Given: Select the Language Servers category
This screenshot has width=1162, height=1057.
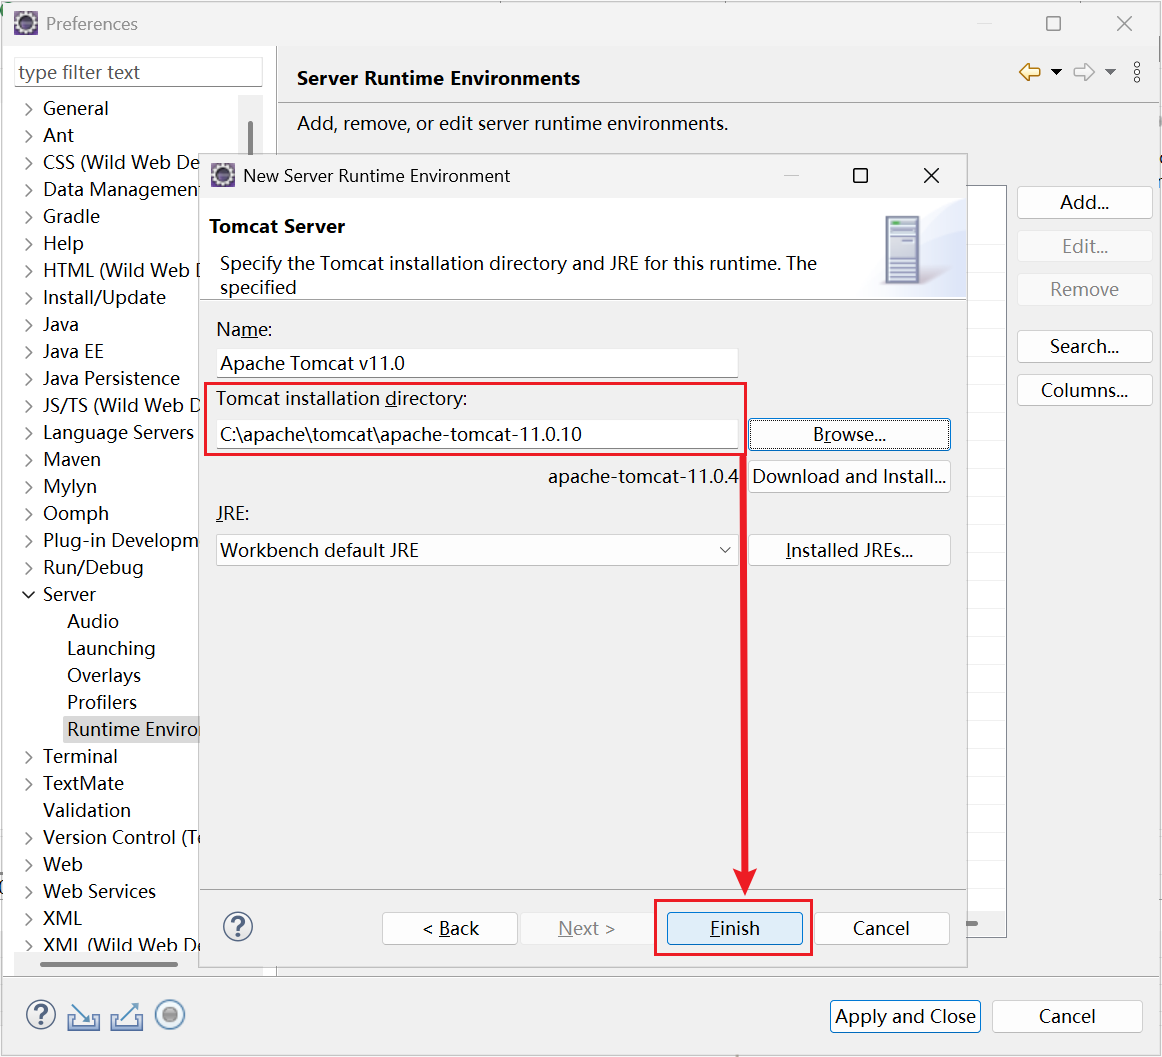Looking at the screenshot, I should [119, 432].
